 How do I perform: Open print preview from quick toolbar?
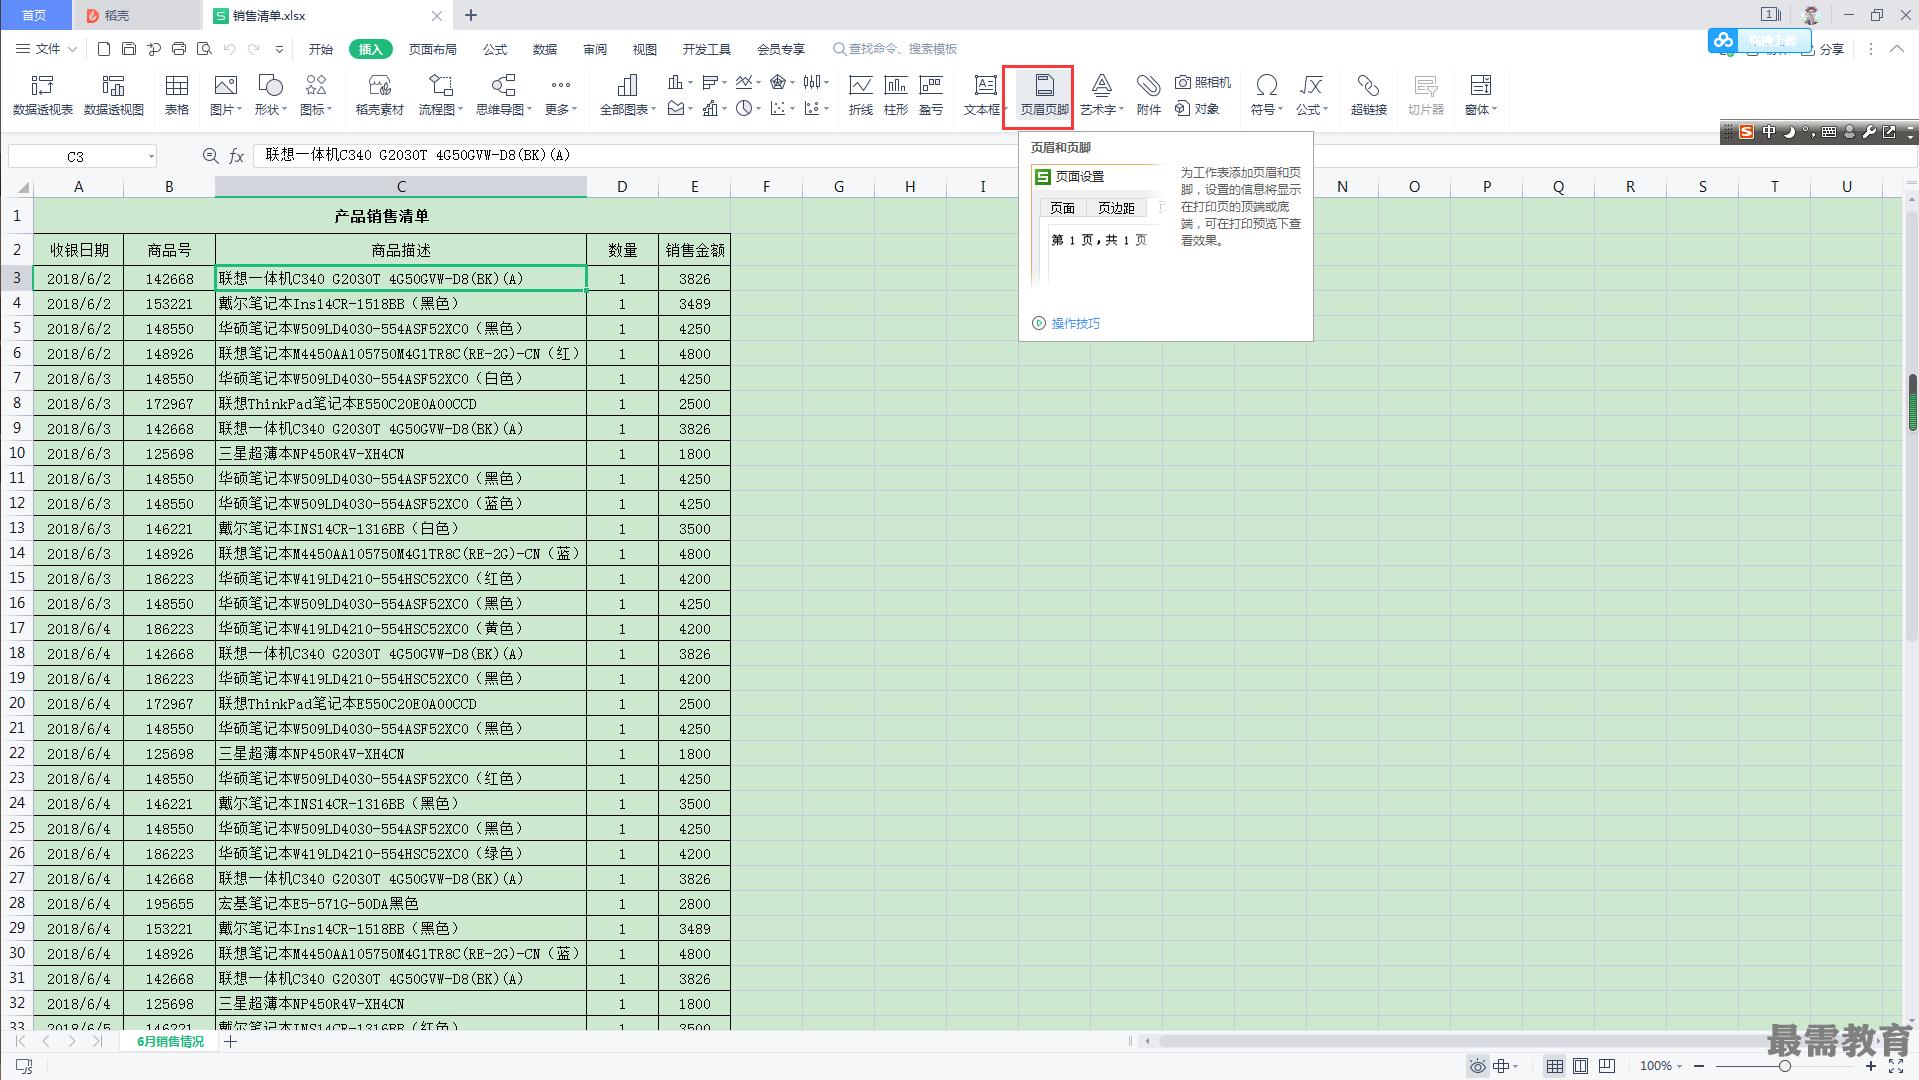[x=204, y=49]
